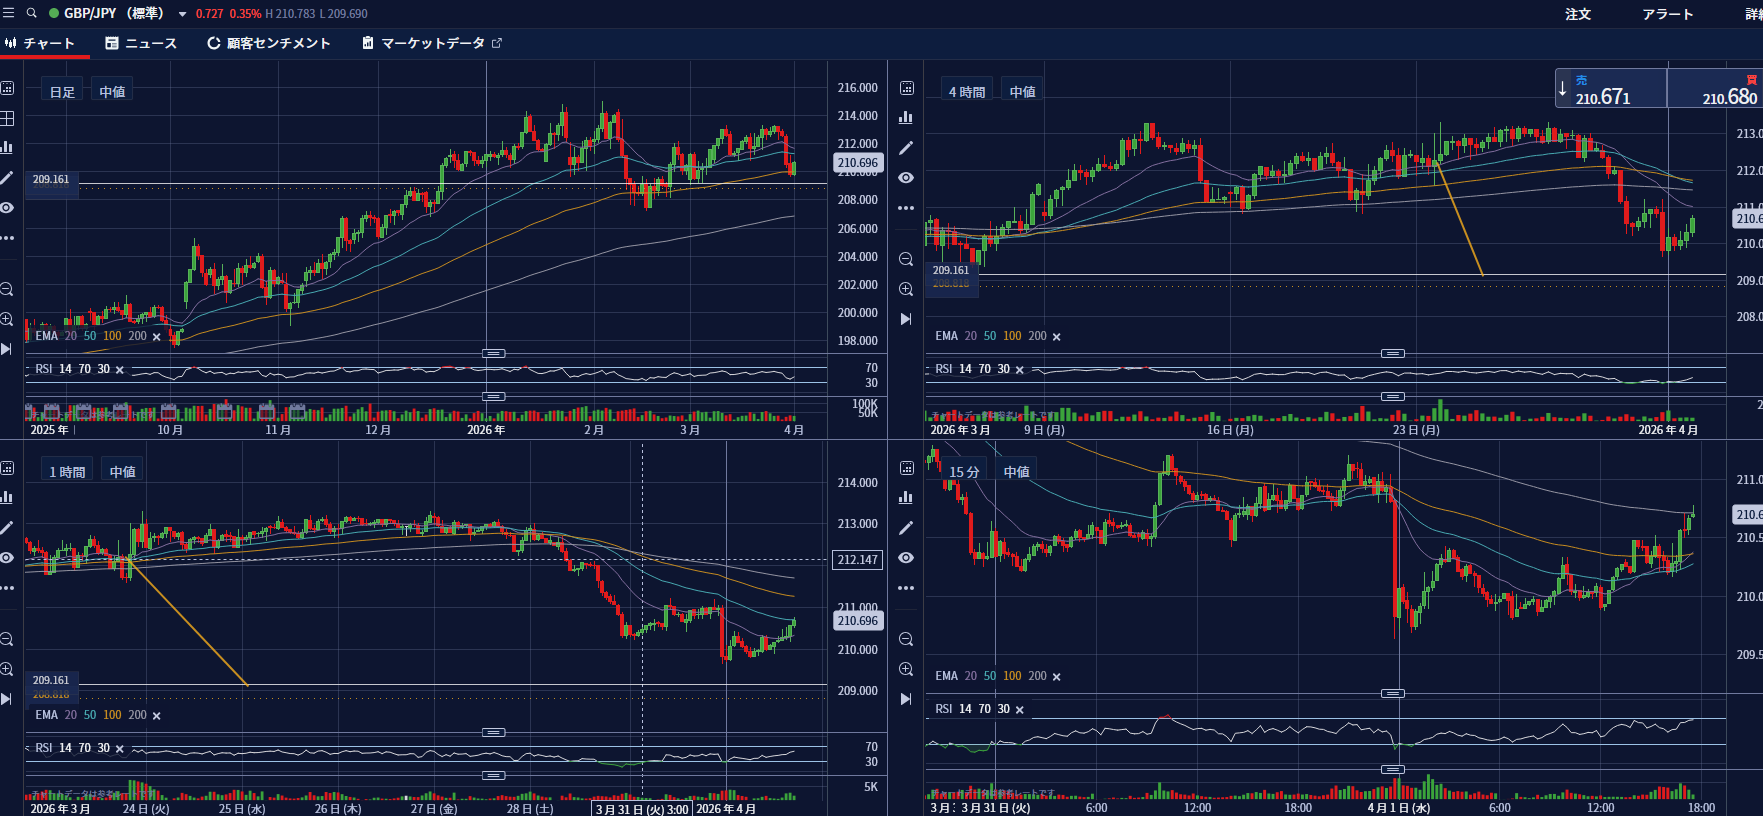Open chart type bars icon on 4時間 chart

coord(906,117)
